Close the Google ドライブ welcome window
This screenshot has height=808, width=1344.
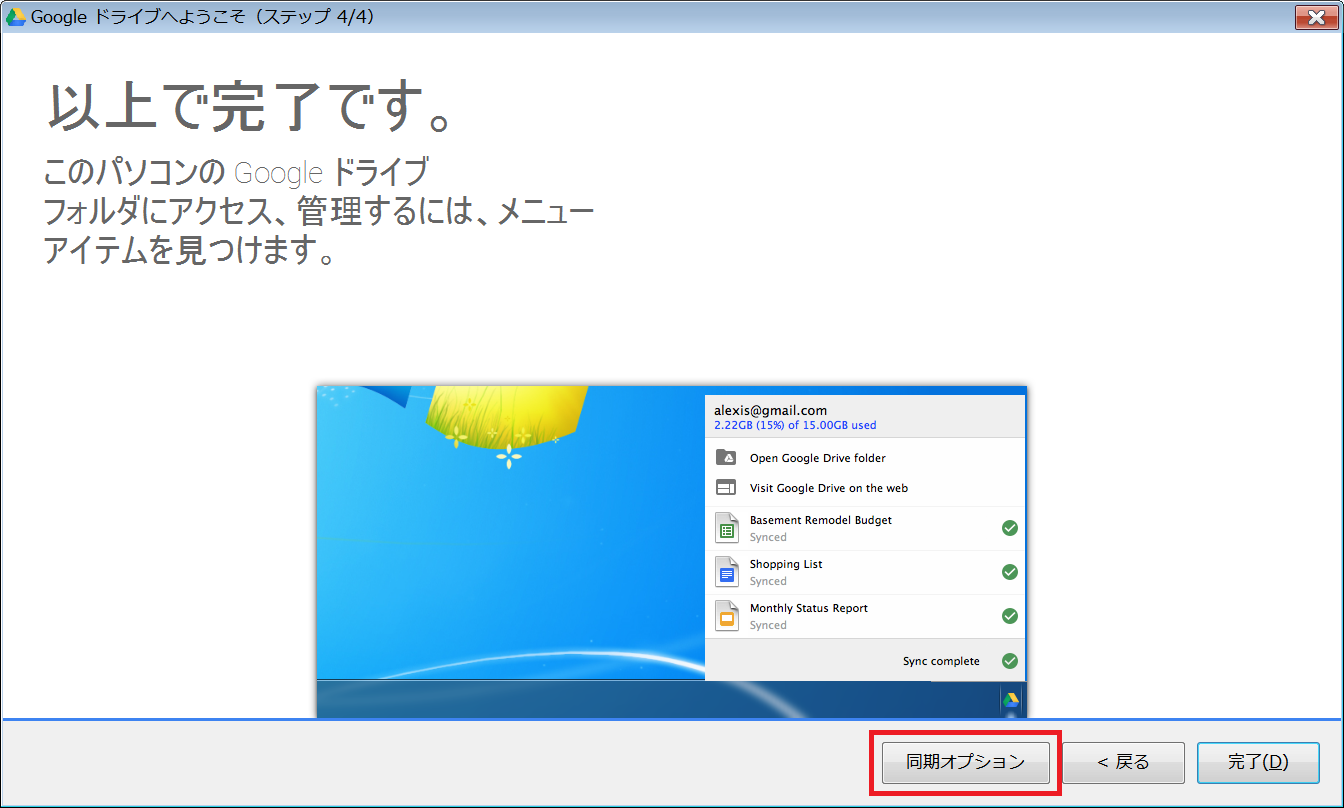coord(1316,16)
